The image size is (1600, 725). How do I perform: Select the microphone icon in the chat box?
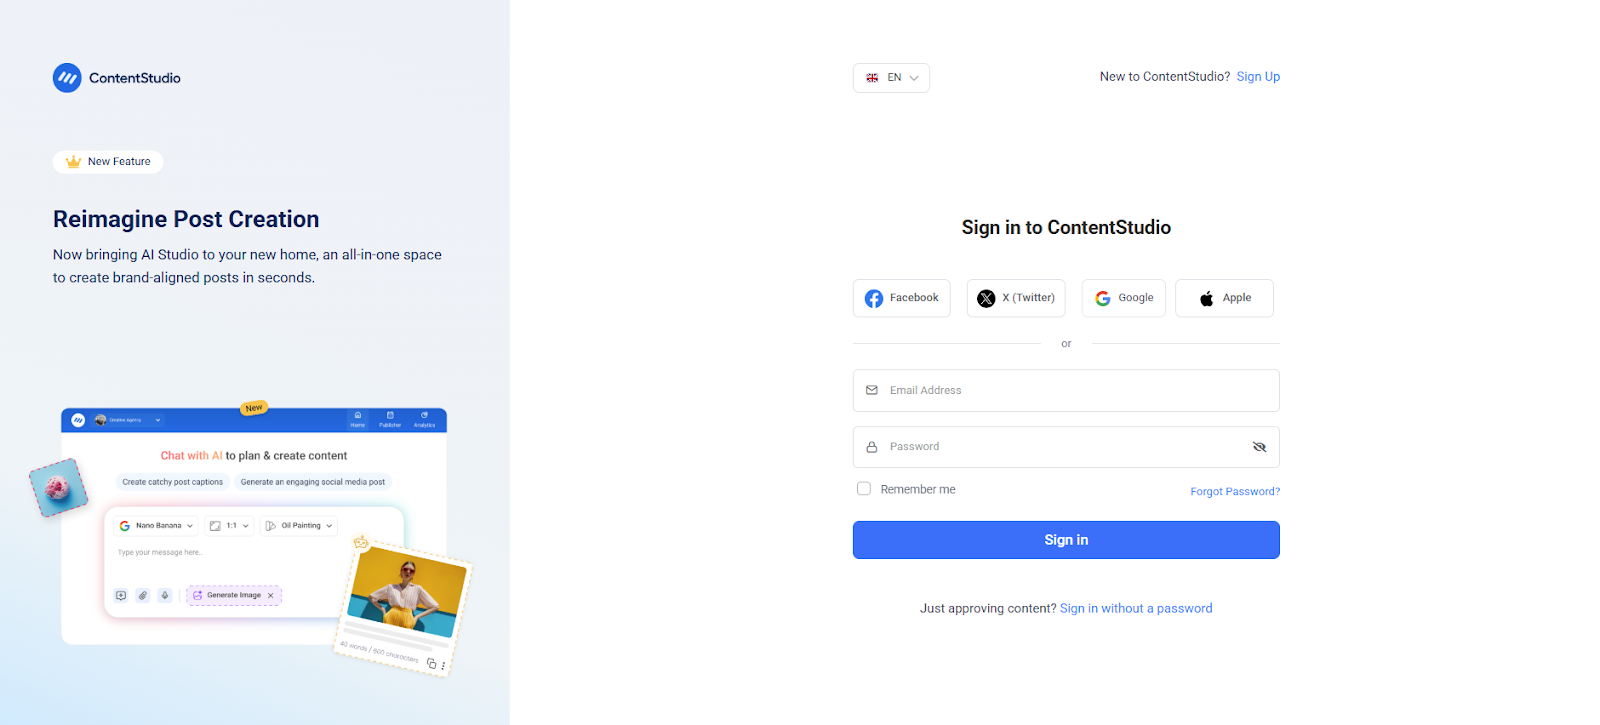tap(165, 595)
